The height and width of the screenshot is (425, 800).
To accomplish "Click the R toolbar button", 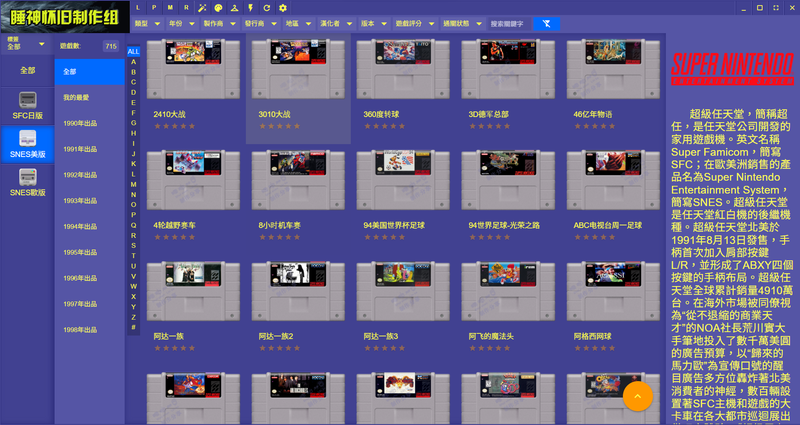I will click(x=186, y=8).
